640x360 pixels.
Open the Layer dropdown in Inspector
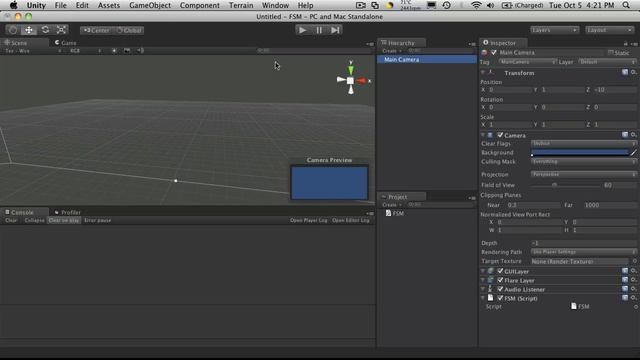(607, 62)
